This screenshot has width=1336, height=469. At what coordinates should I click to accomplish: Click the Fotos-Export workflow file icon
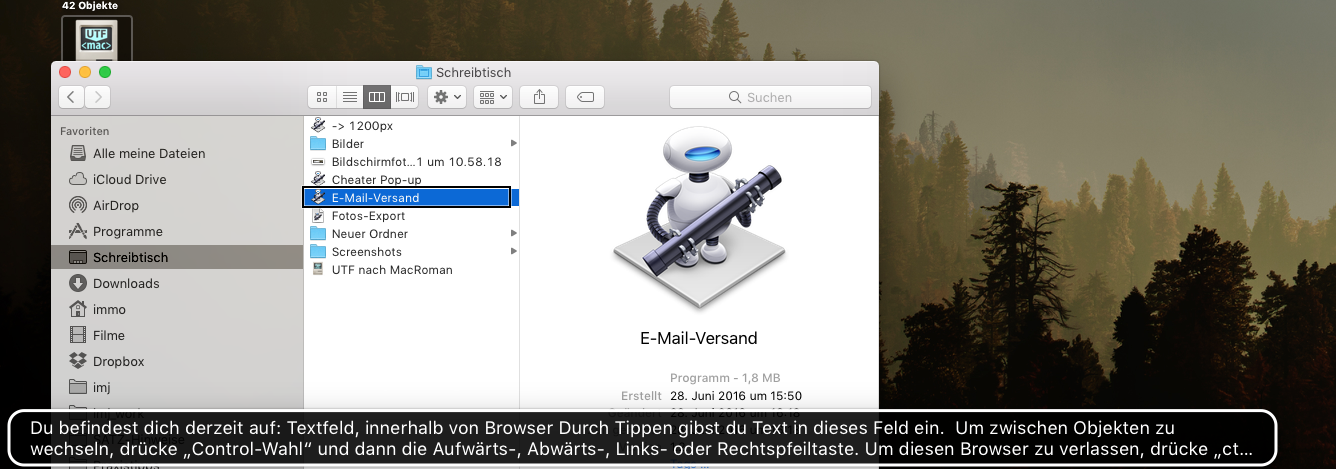(x=318, y=215)
